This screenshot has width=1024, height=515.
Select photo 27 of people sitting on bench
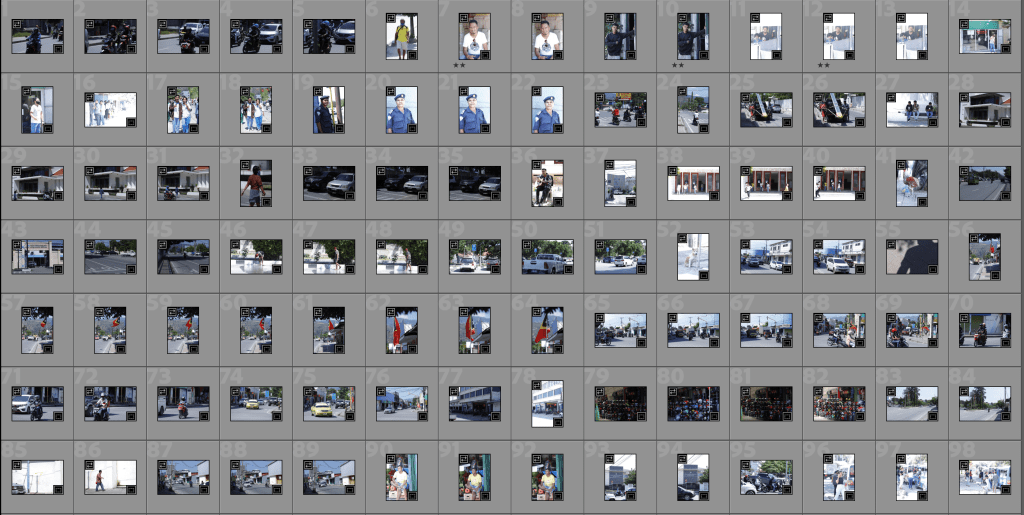tap(912, 110)
